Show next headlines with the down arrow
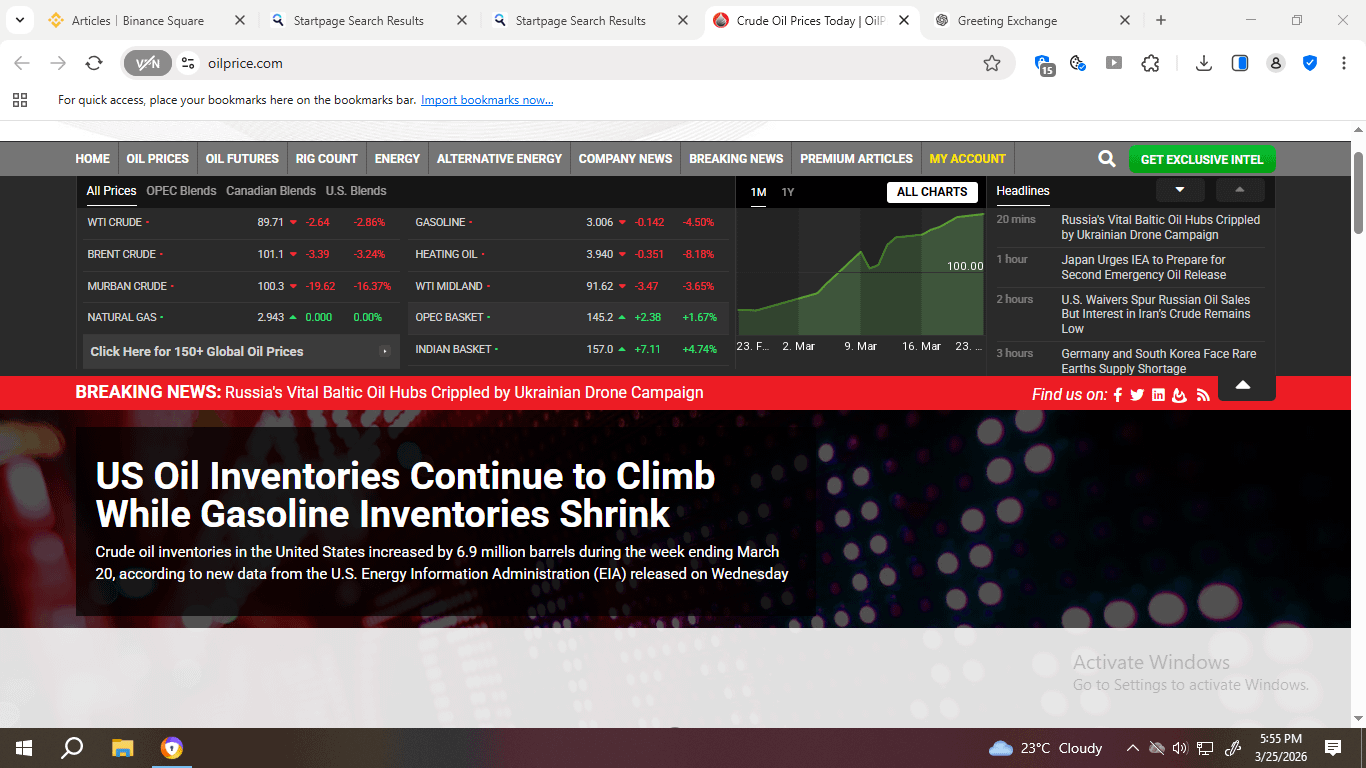Screen dimensions: 1366x768 [x=1180, y=190]
